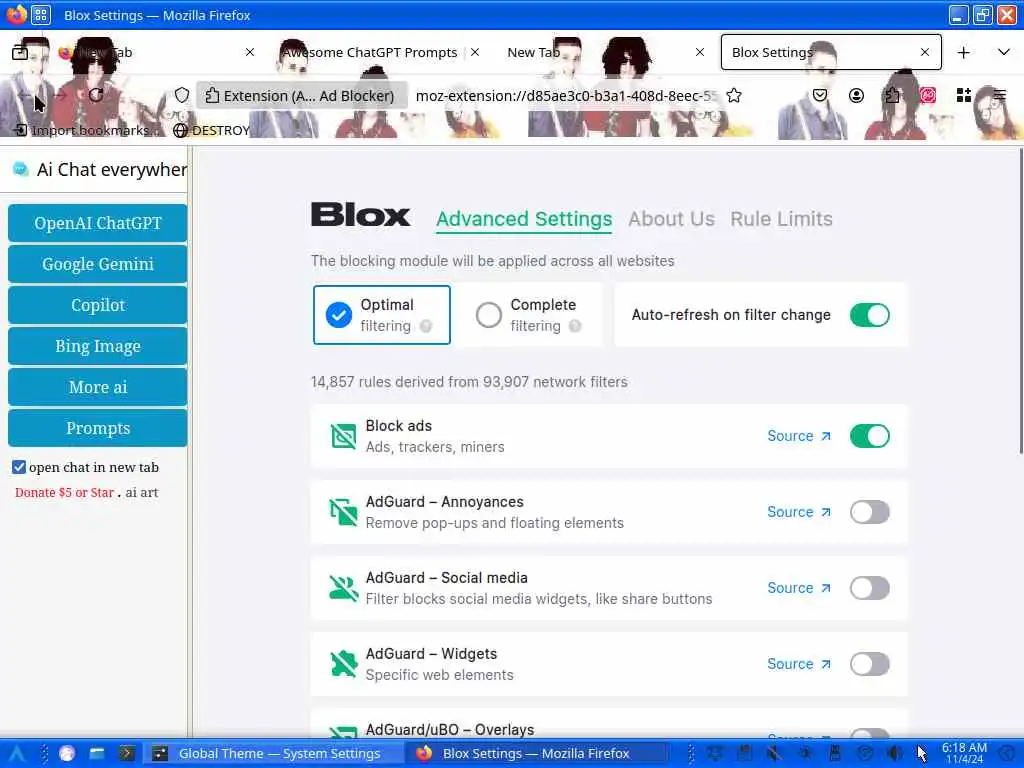
Task: Open the grid-plus toolbar extension icon
Action: click(x=963, y=95)
